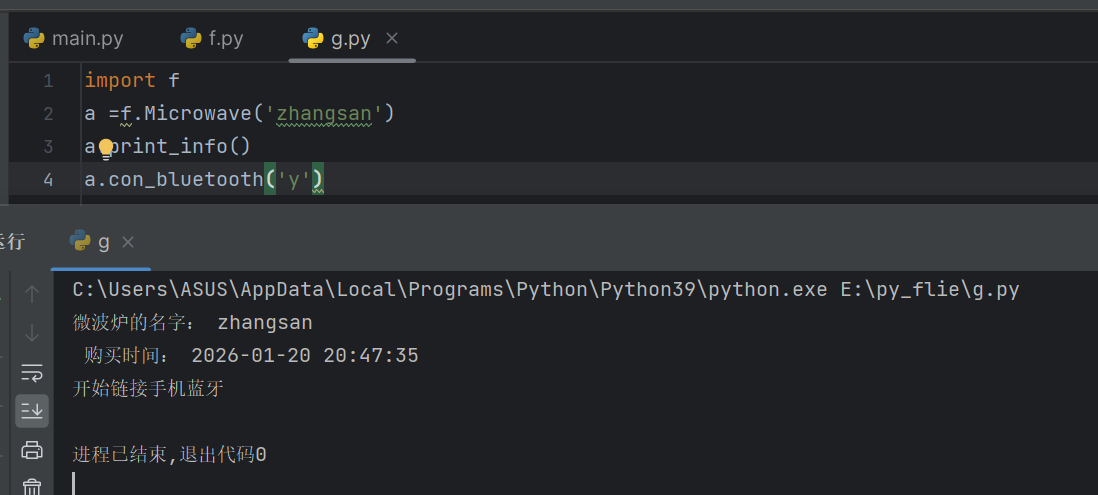The width and height of the screenshot is (1098, 495).
Task: Switch to the f.py editor tab
Action: point(213,39)
